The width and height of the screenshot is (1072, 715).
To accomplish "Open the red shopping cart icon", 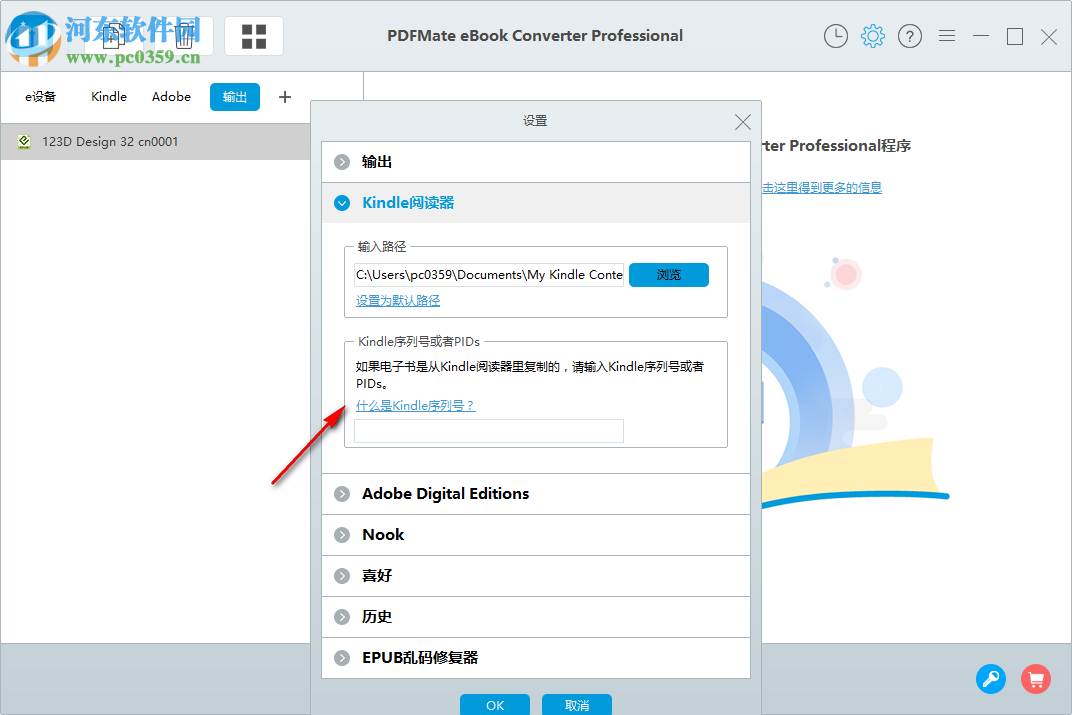I will [x=1036, y=679].
